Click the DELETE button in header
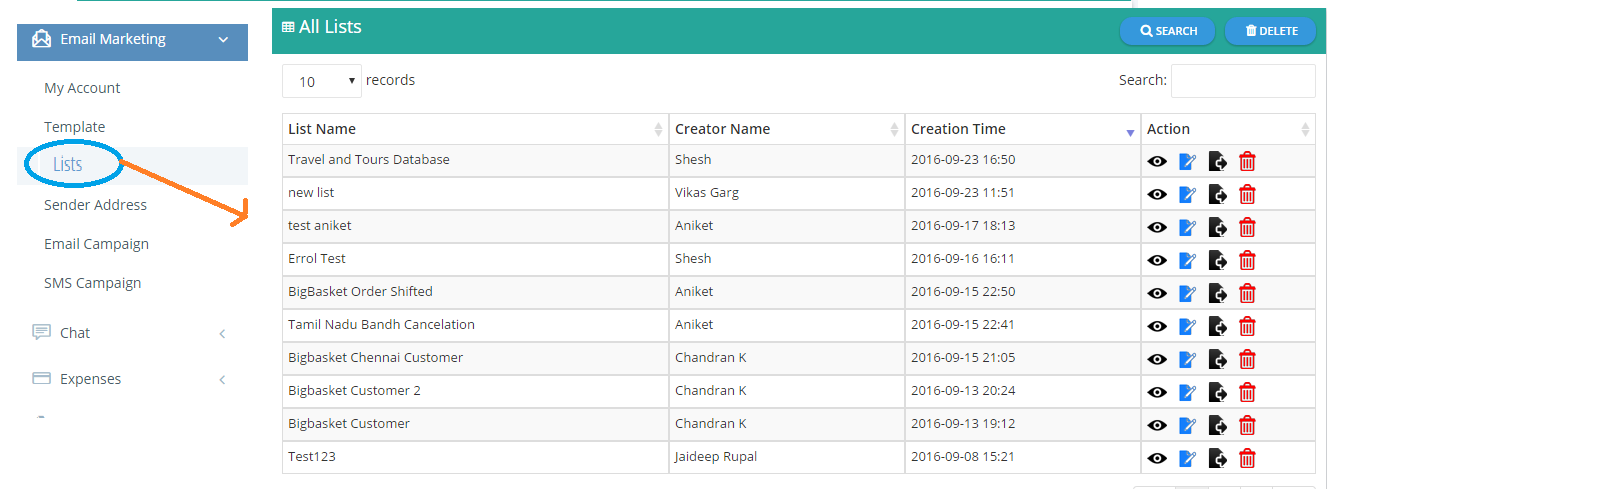Viewport: 1600px width, 489px height. [1270, 31]
